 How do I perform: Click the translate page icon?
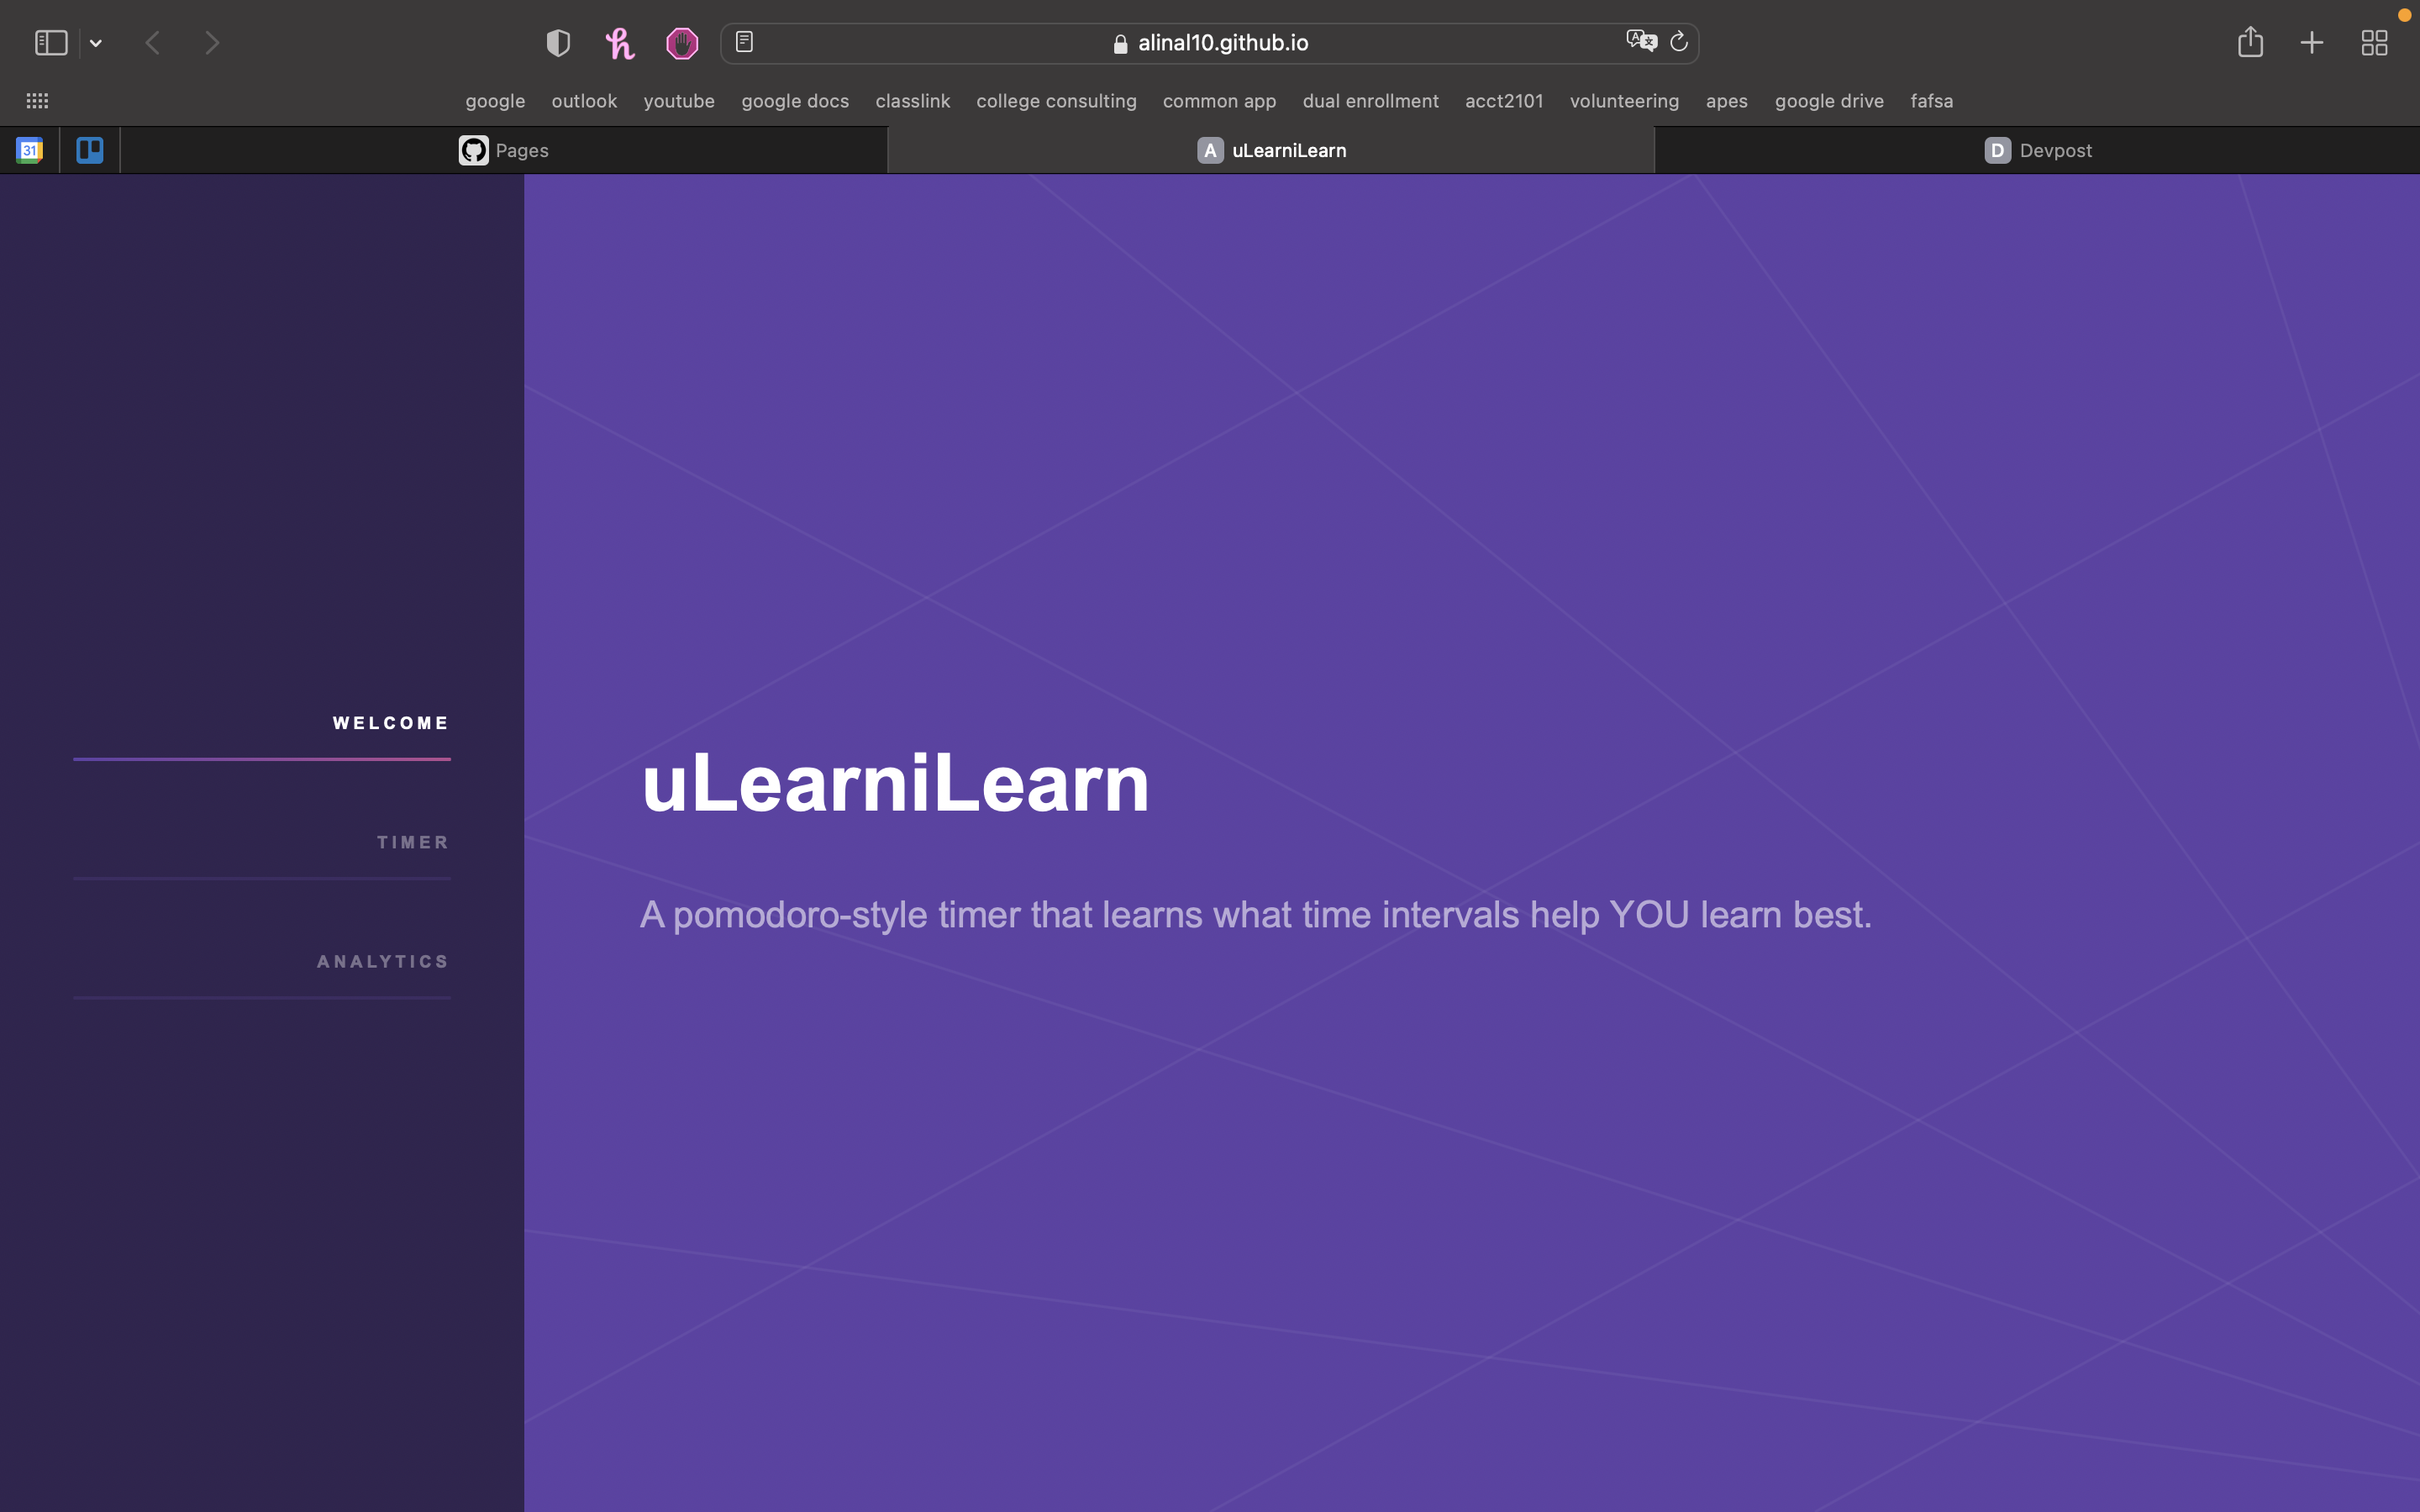(1641, 42)
